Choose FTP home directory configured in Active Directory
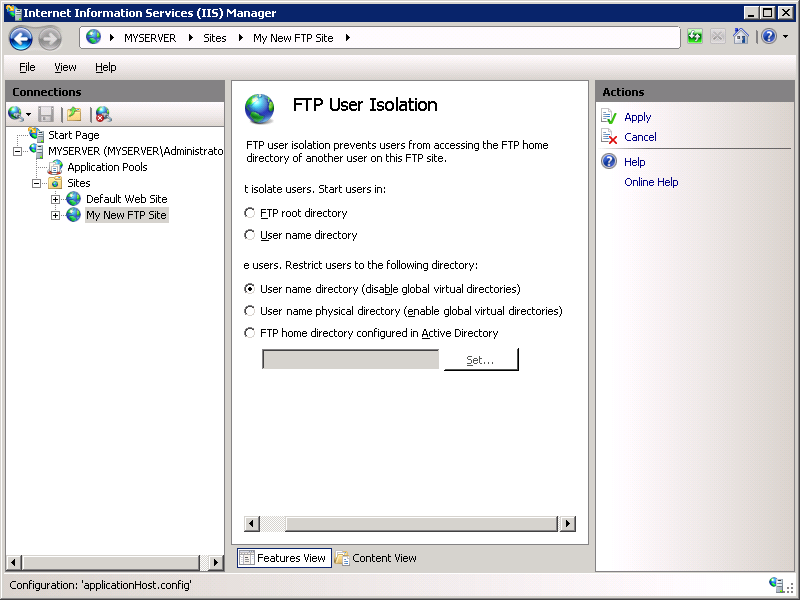The width and height of the screenshot is (800, 600). coord(249,333)
